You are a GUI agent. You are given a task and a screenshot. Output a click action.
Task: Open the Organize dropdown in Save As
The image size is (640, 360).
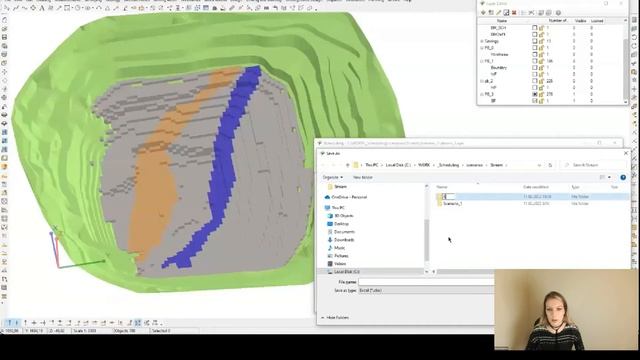tap(333, 177)
